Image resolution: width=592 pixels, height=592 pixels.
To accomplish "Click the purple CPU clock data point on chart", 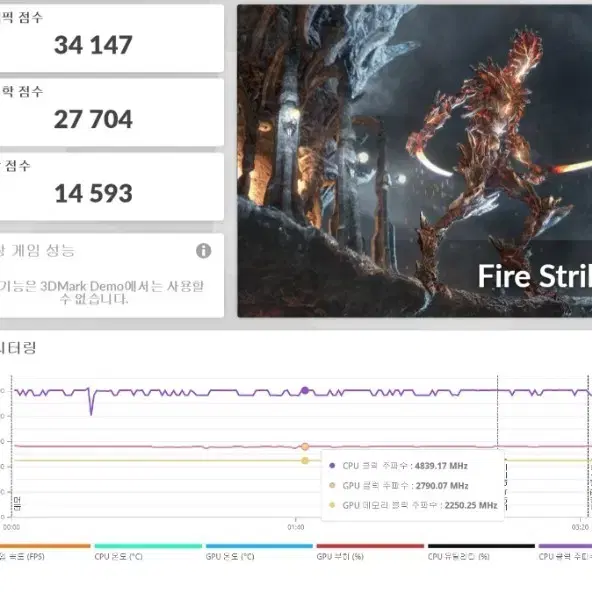I will [x=305, y=390].
